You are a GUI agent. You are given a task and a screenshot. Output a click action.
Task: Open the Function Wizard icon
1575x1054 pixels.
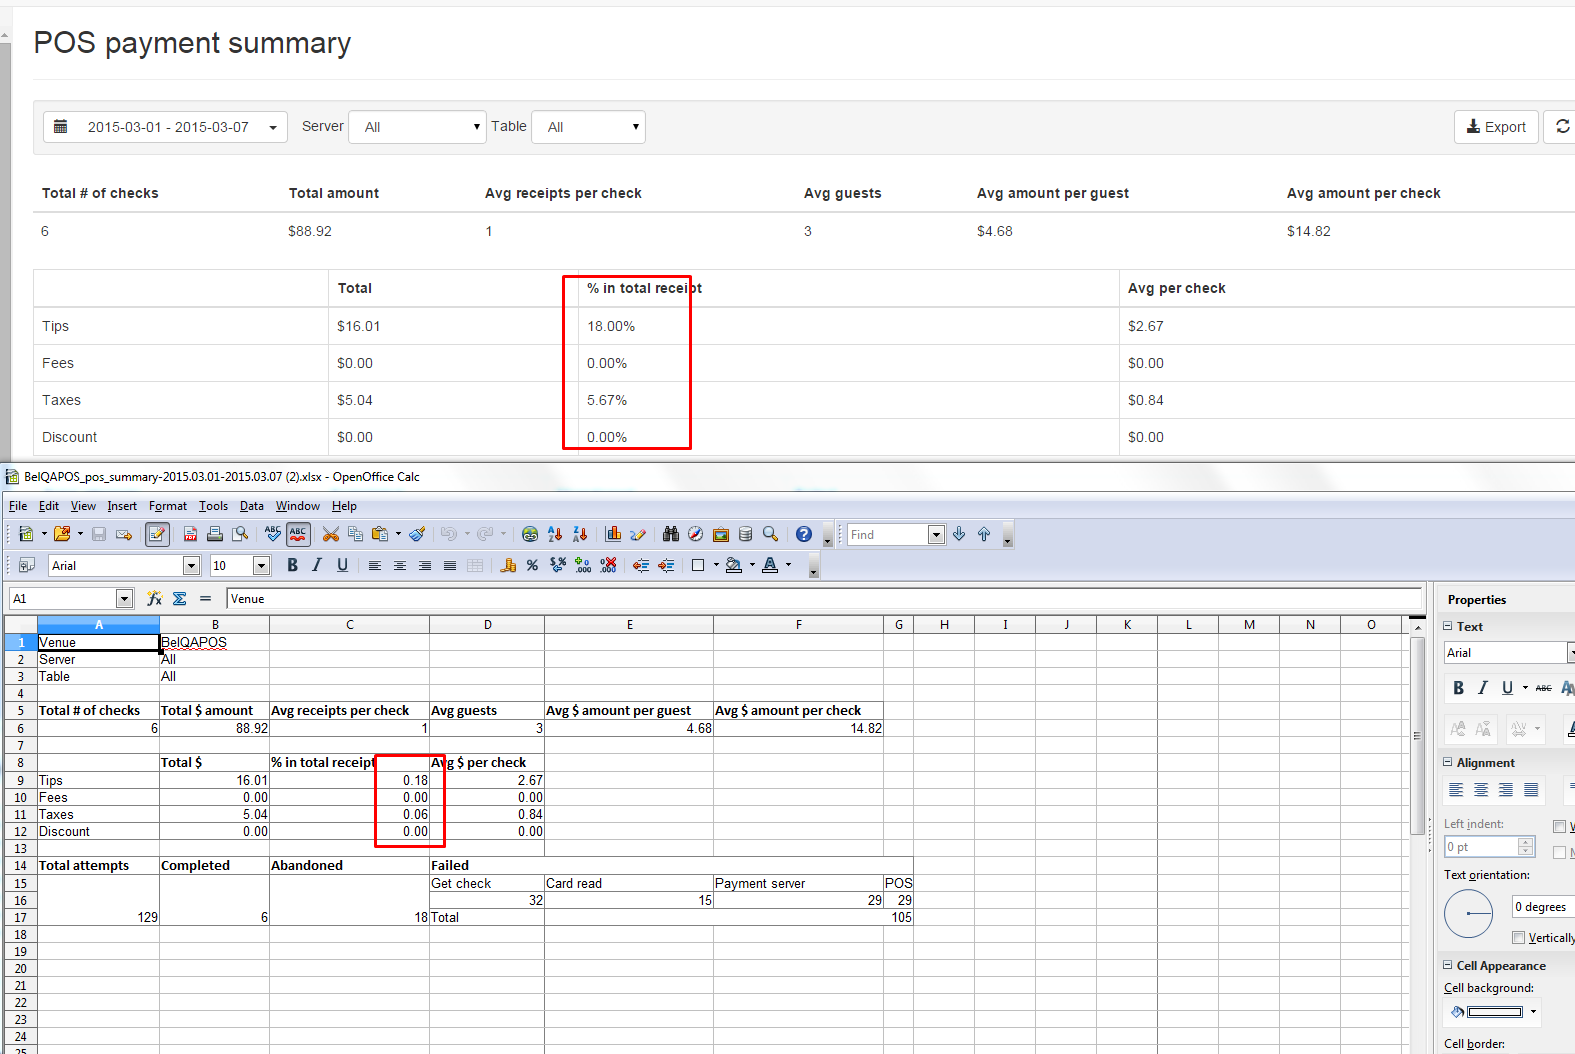click(x=154, y=599)
